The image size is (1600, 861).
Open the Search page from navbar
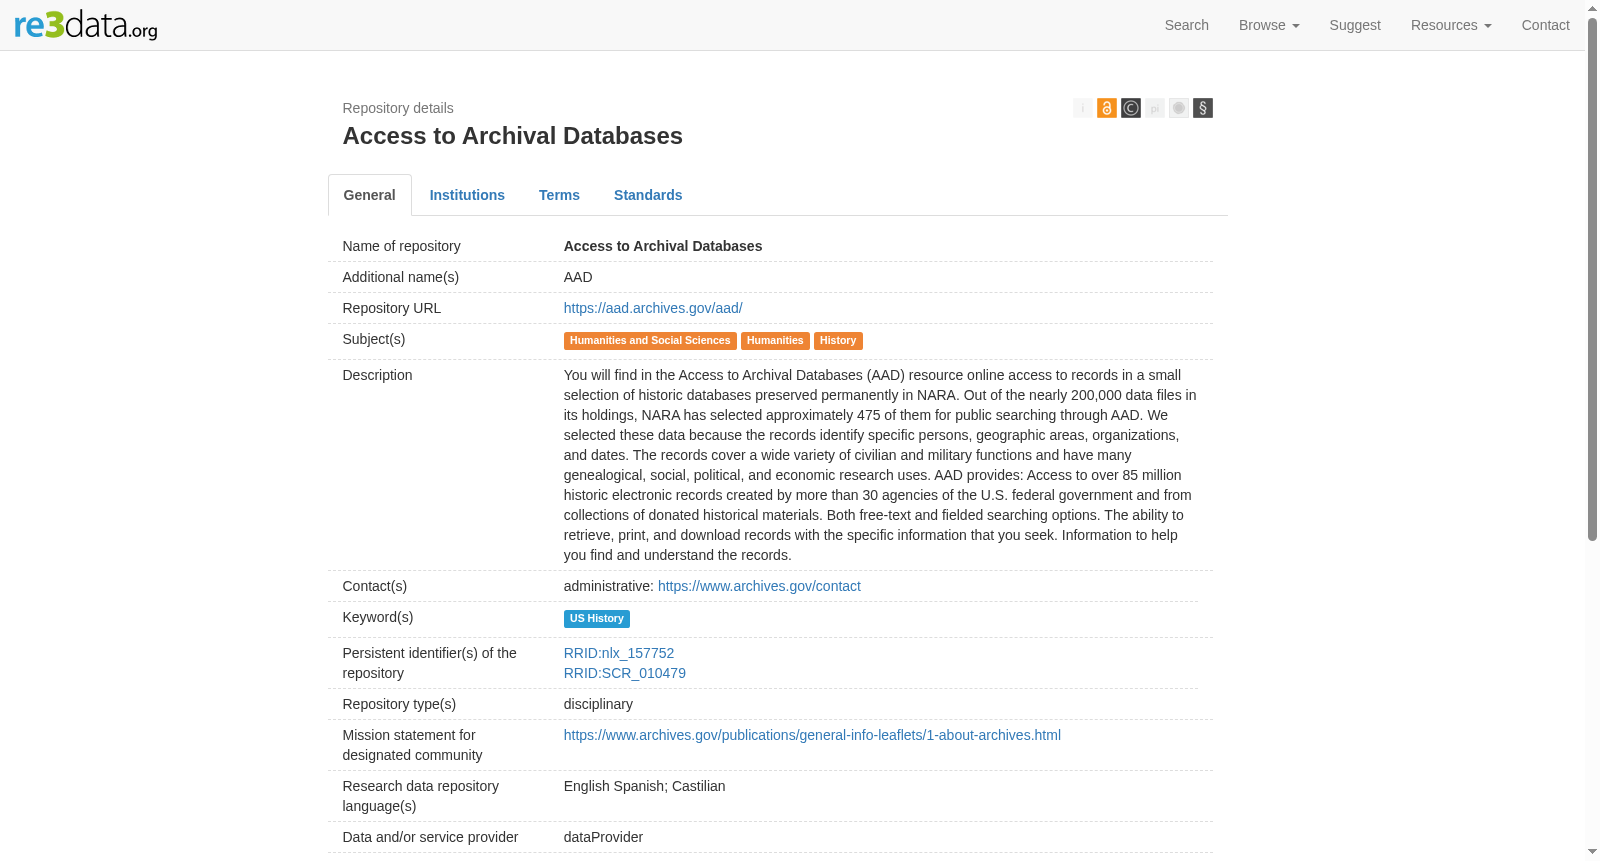[x=1187, y=25]
